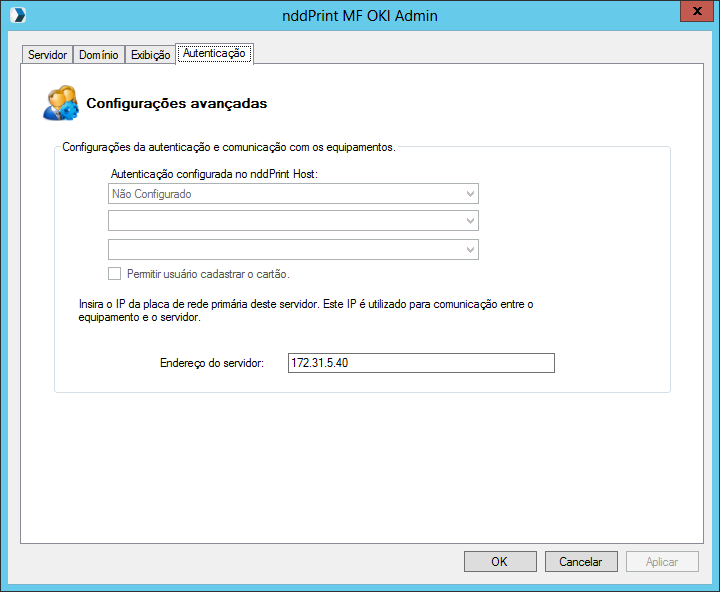Click the window title 'nddPrint MF OKI Admin'

point(360,16)
